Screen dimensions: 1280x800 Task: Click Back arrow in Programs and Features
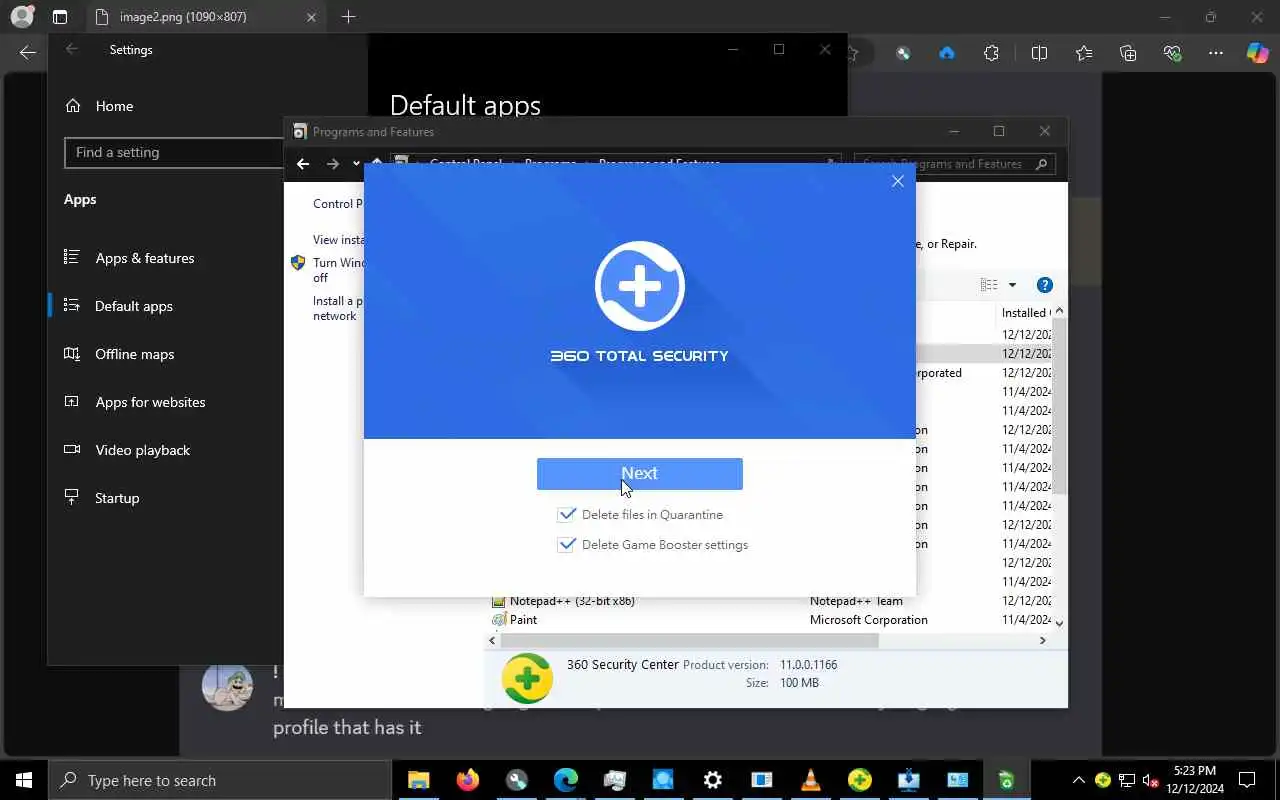tap(303, 164)
